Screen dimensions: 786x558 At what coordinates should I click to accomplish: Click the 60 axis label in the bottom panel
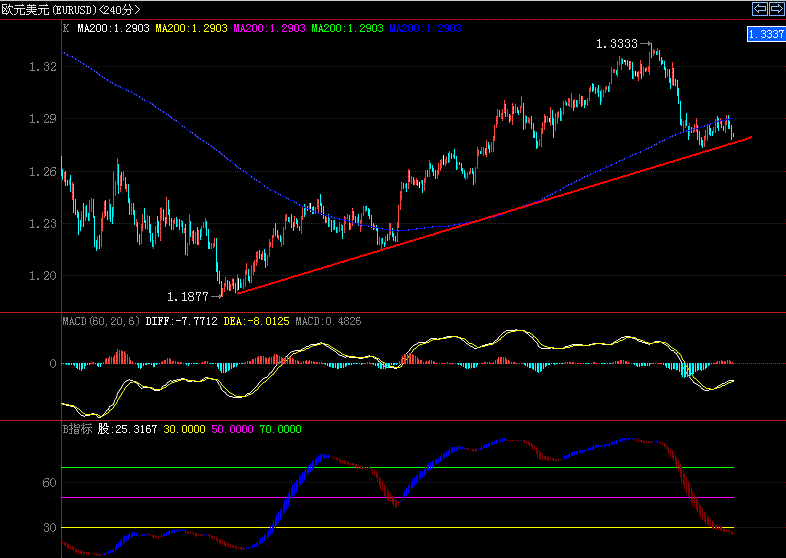50,483
